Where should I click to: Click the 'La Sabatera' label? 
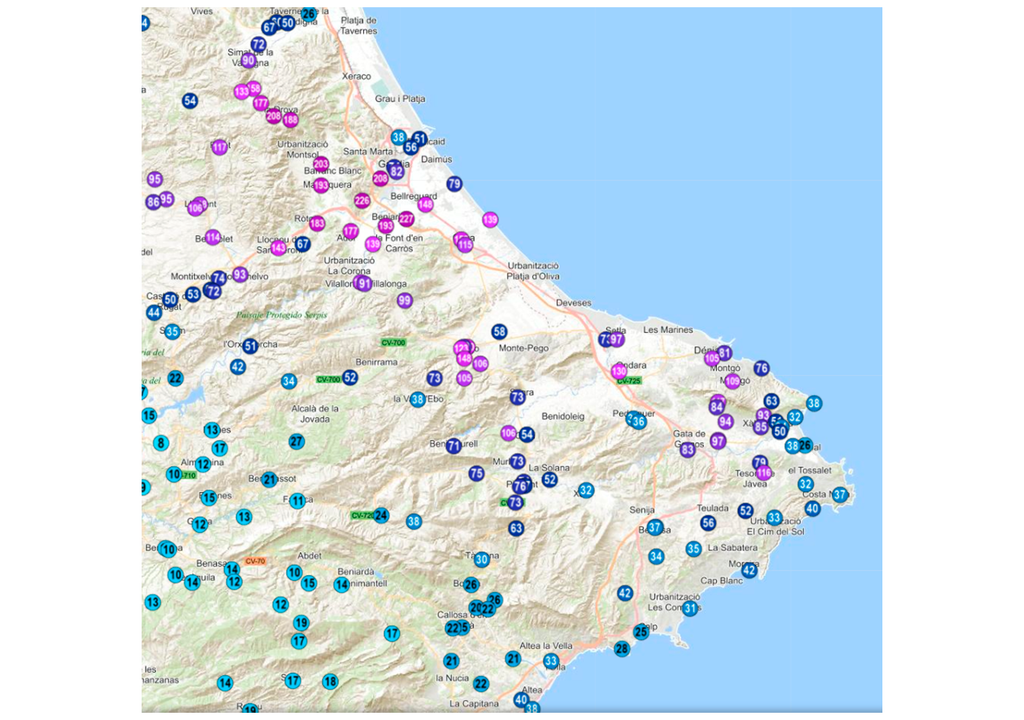733,548
